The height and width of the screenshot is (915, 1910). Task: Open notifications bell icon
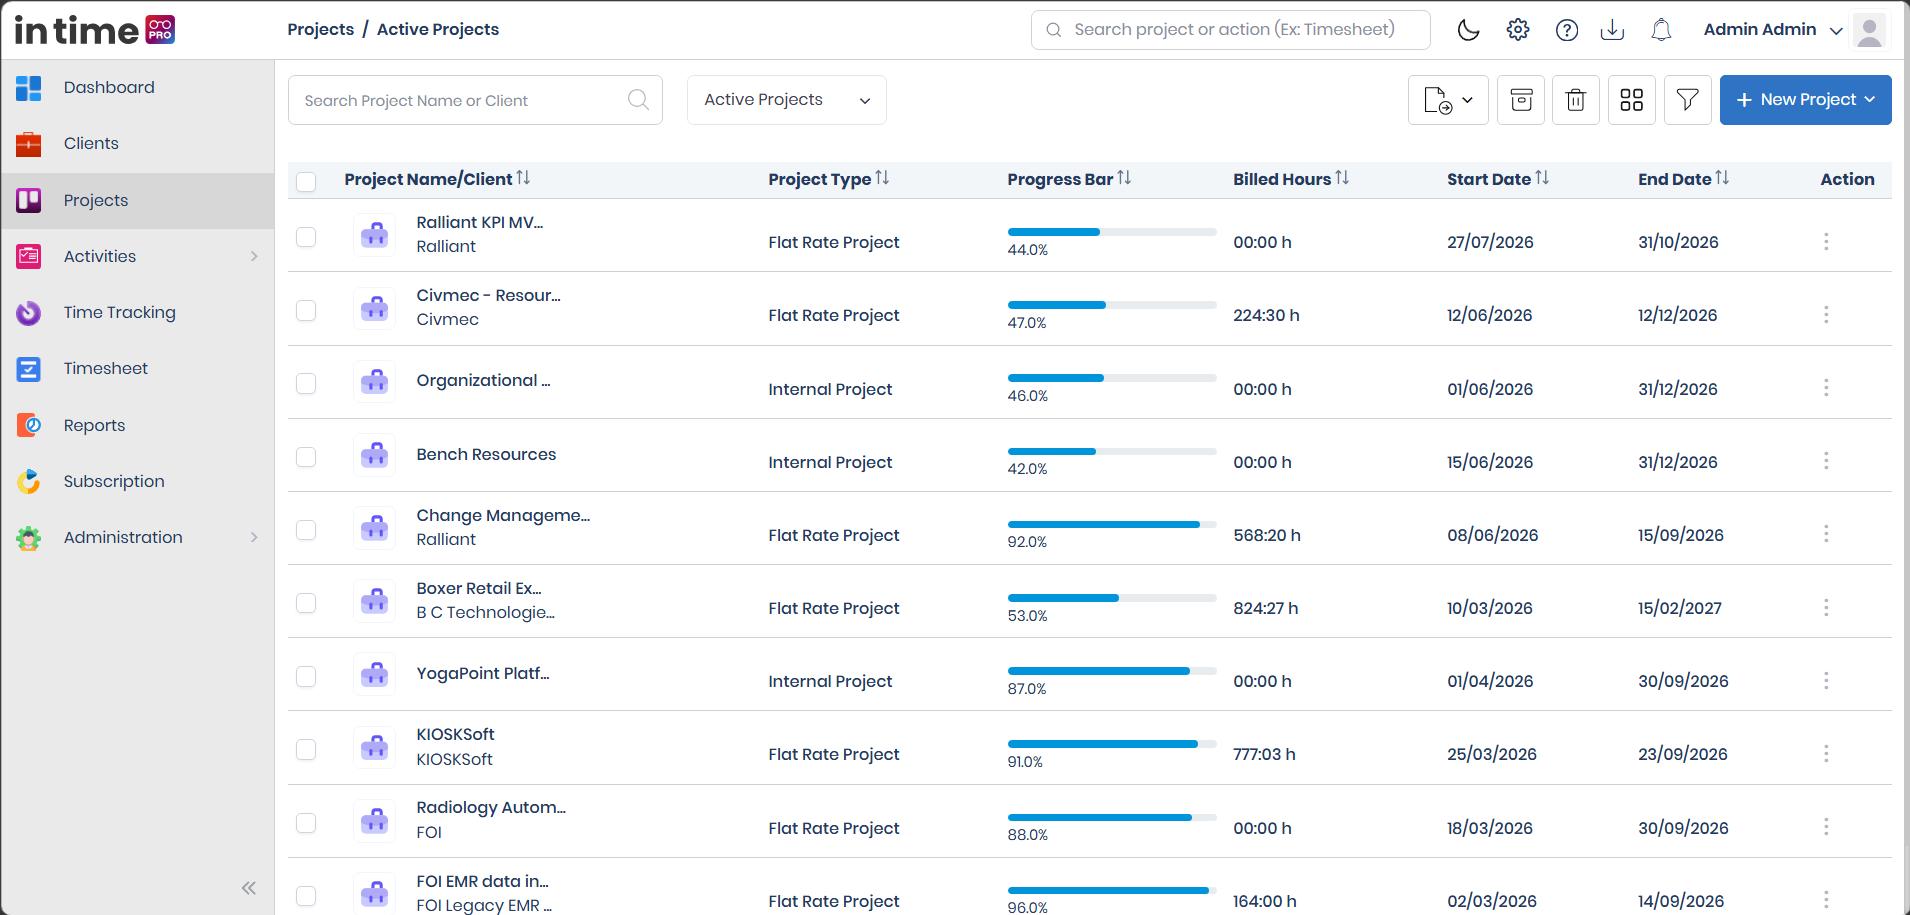[1661, 30]
